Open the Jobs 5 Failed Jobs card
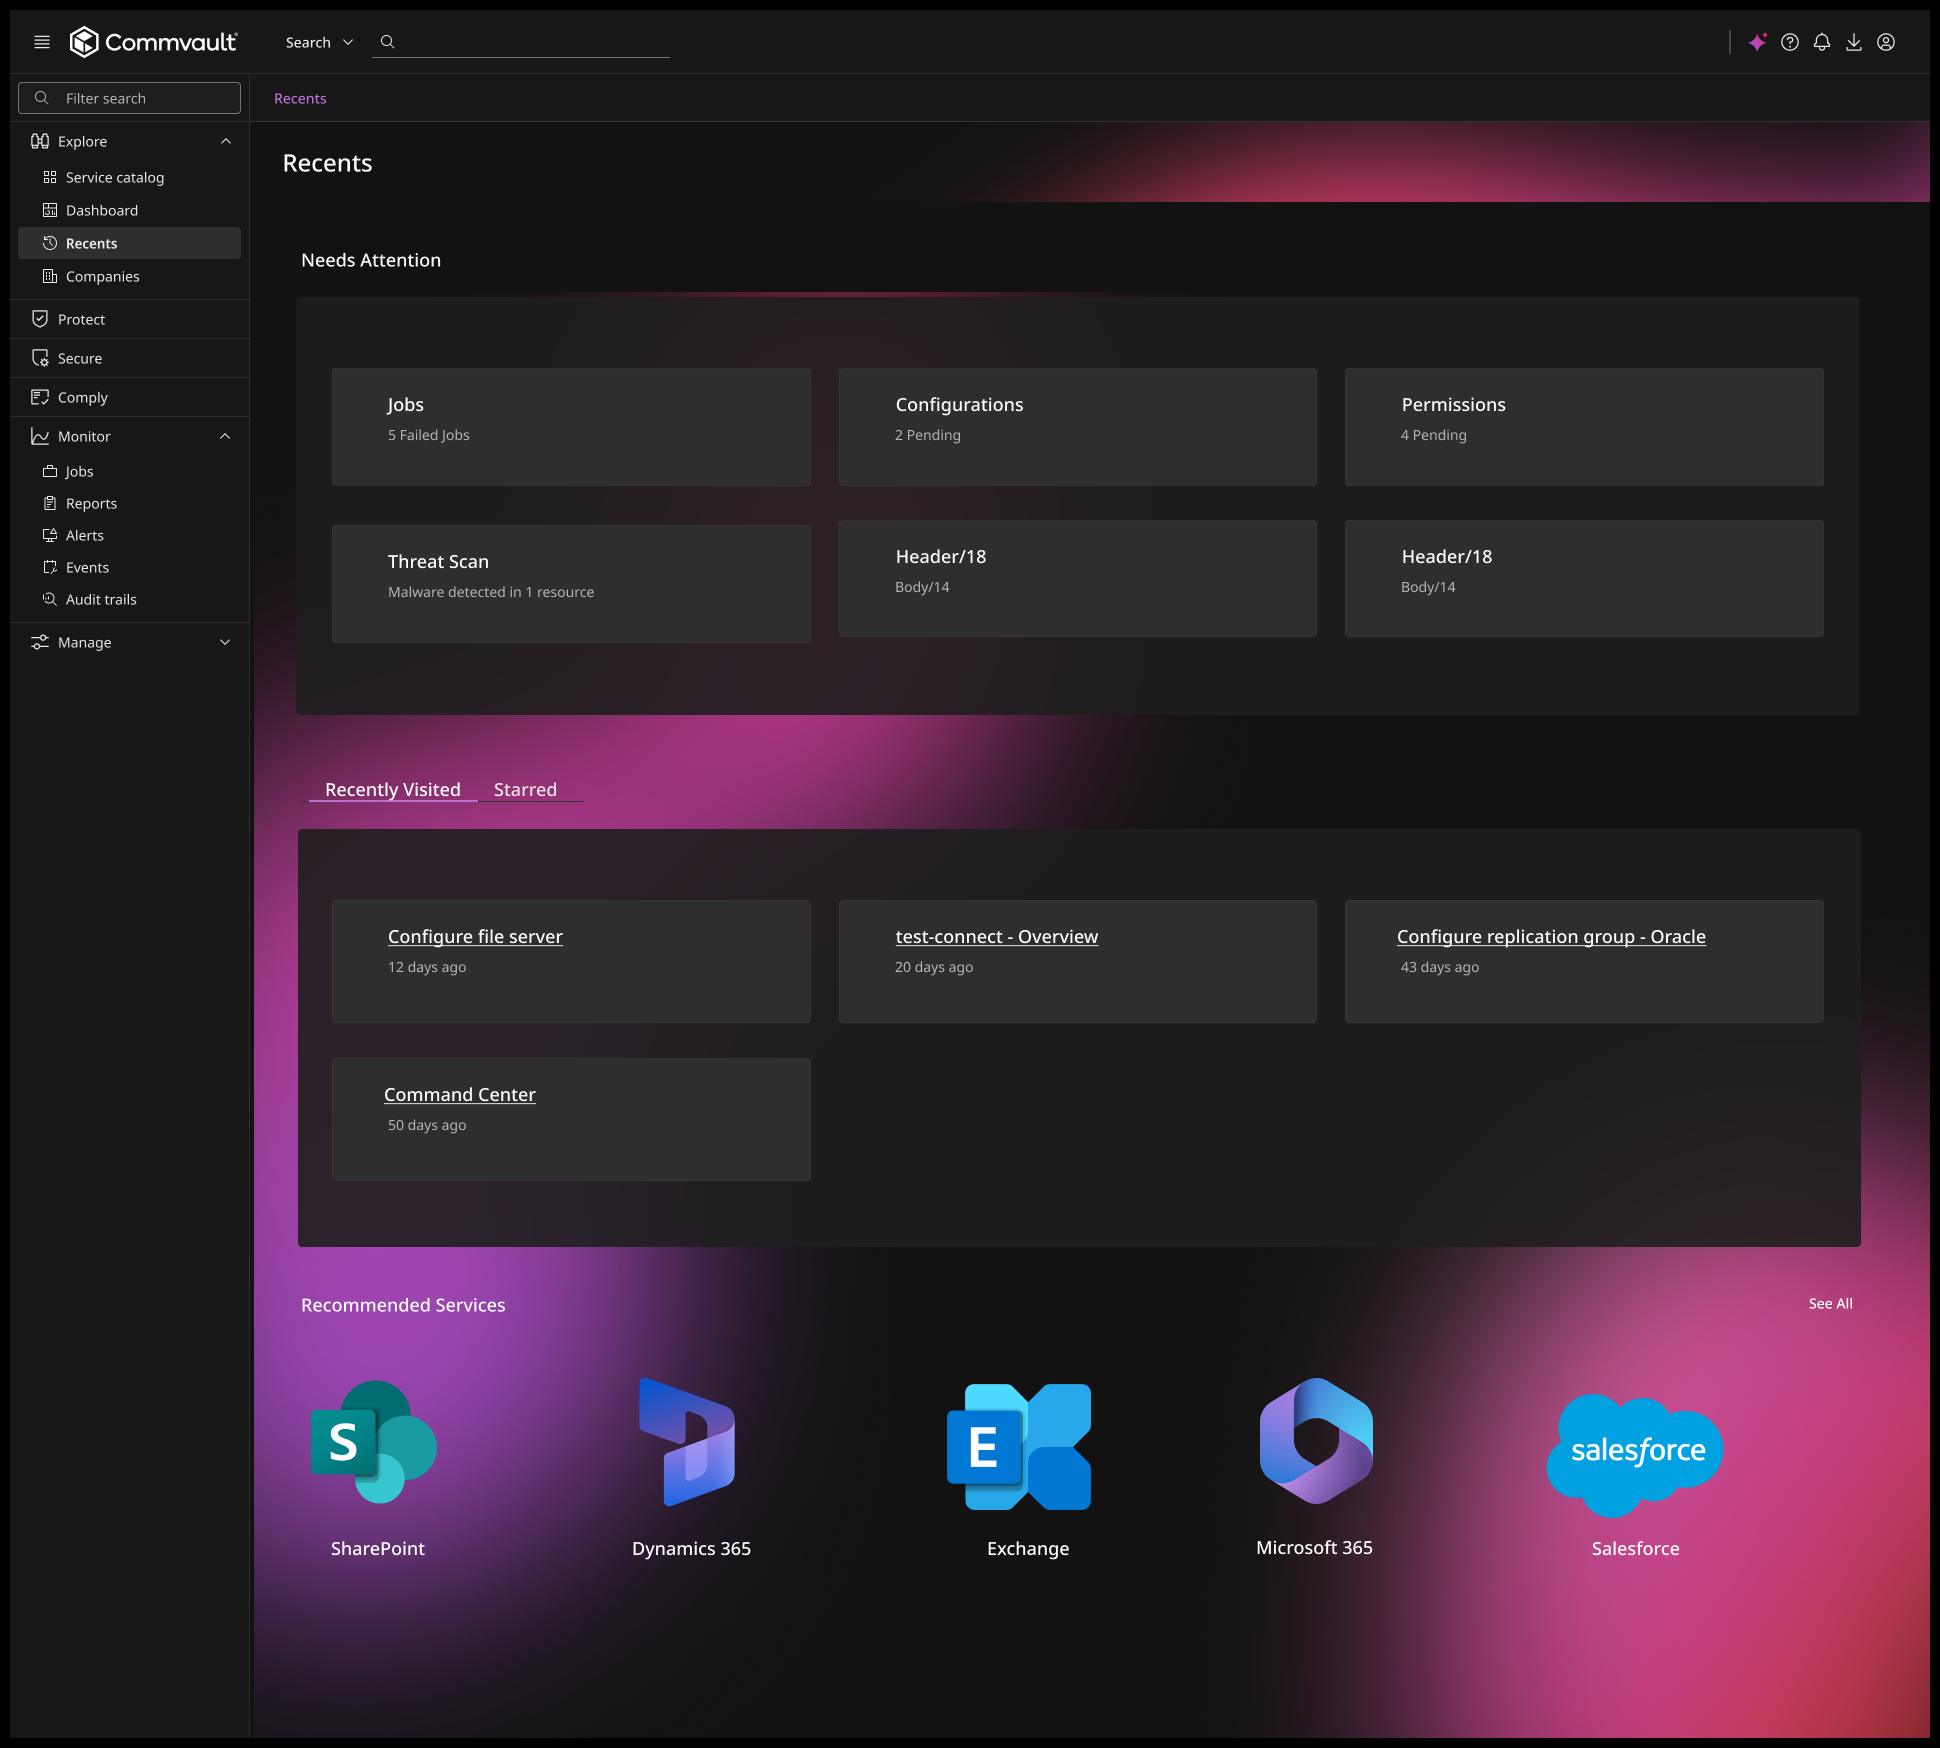1940x1748 pixels. coord(571,427)
